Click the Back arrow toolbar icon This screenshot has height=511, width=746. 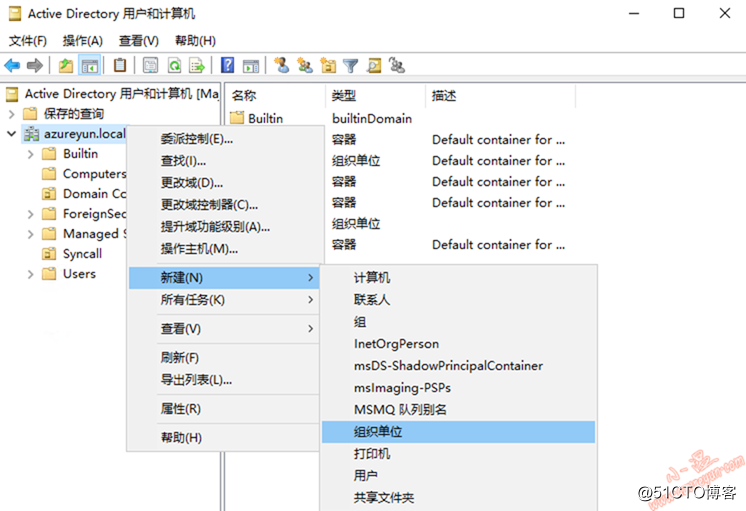12,65
